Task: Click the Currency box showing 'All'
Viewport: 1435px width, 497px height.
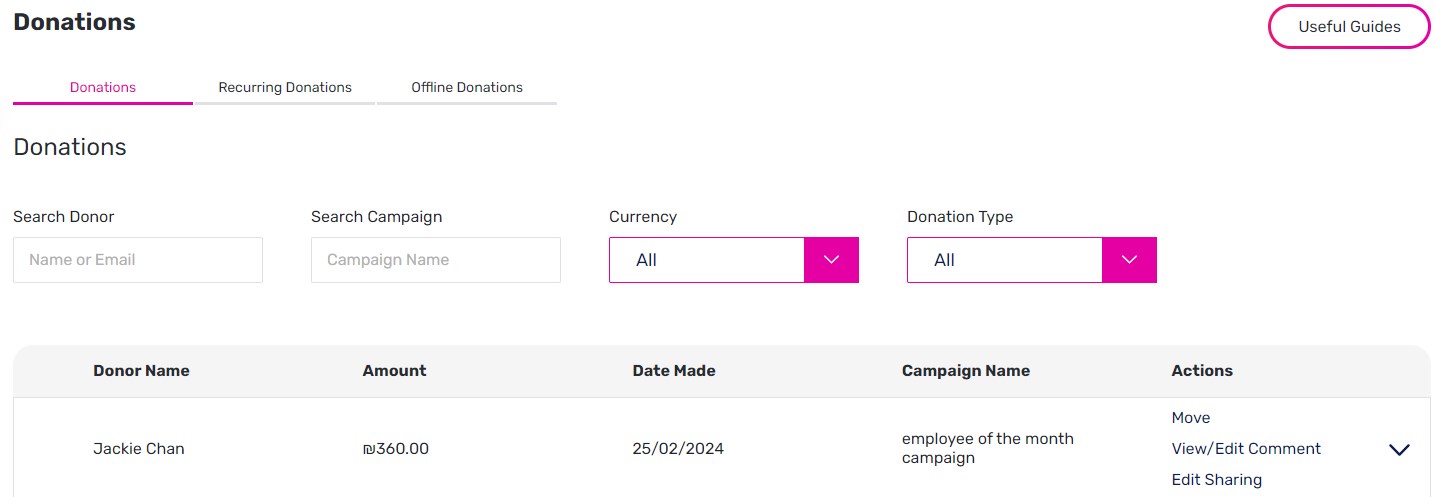Action: (x=707, y=260)
